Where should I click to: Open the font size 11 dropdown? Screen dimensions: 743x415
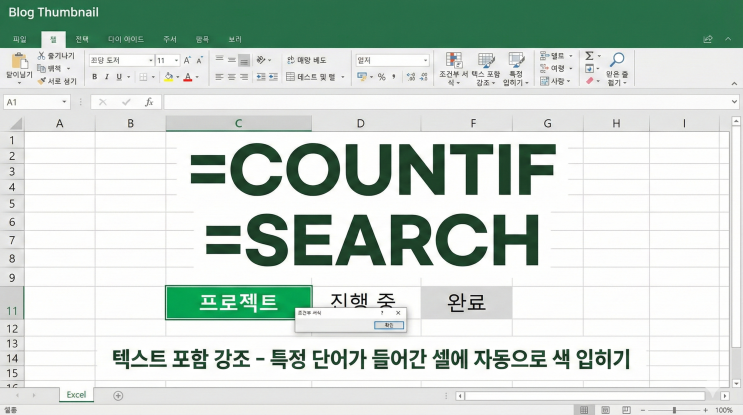click(x=176, y=61)
